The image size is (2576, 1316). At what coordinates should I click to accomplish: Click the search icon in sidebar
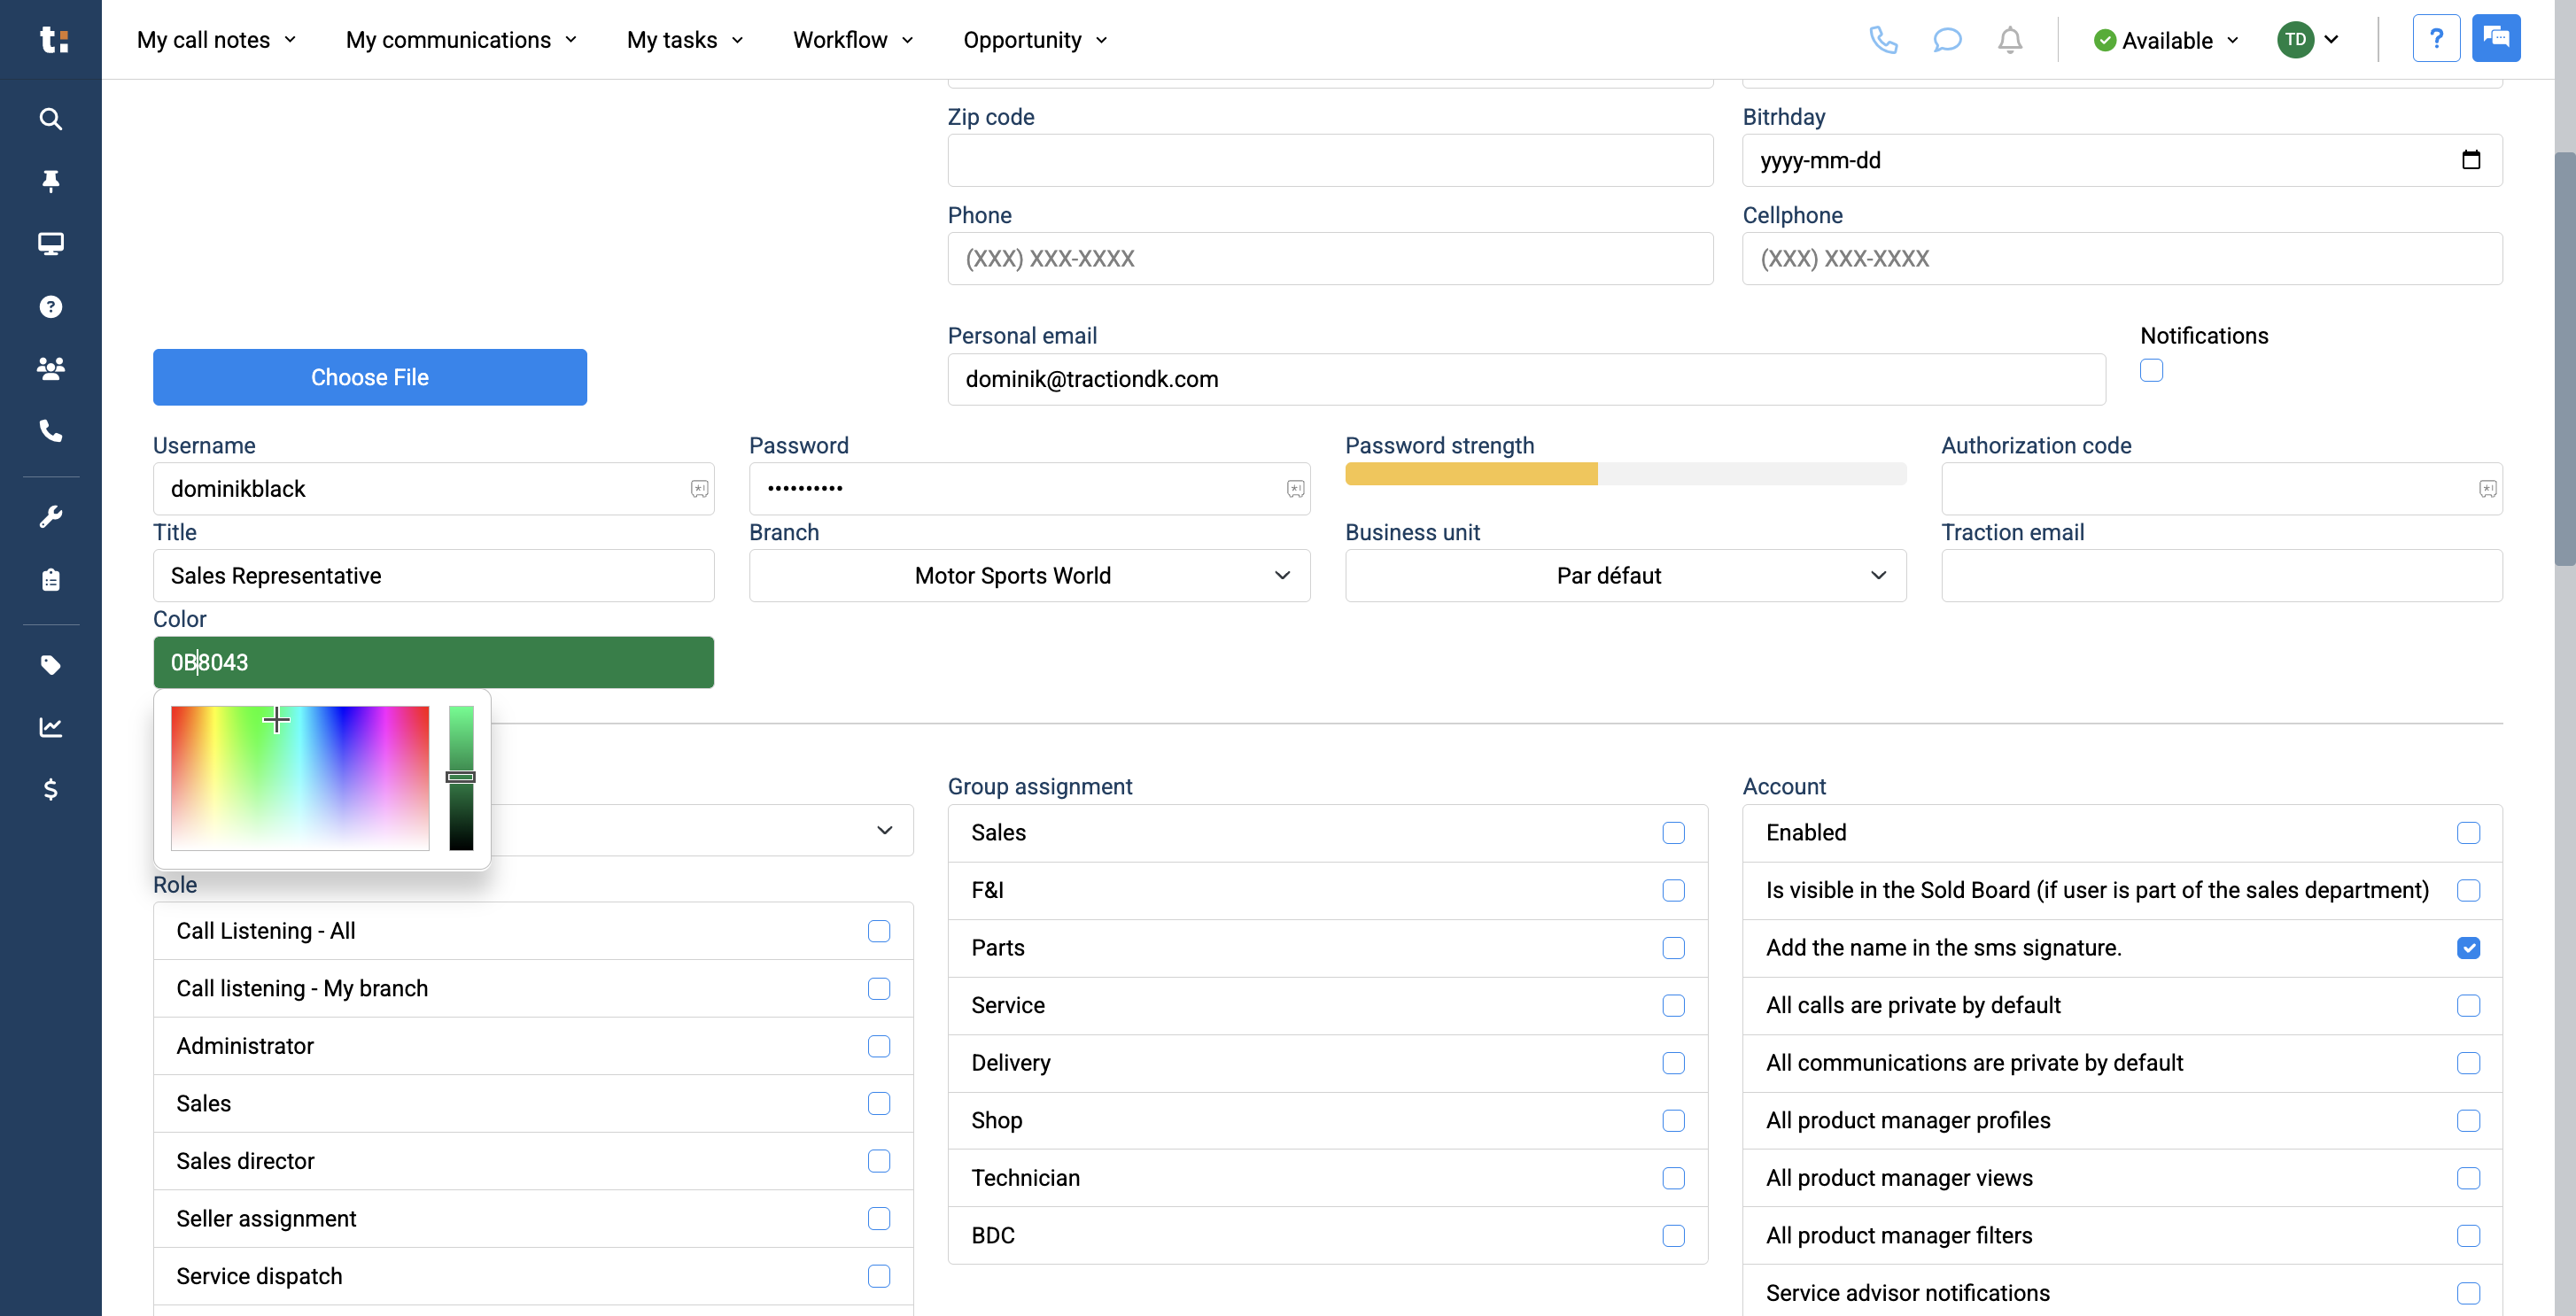[50, 119]
